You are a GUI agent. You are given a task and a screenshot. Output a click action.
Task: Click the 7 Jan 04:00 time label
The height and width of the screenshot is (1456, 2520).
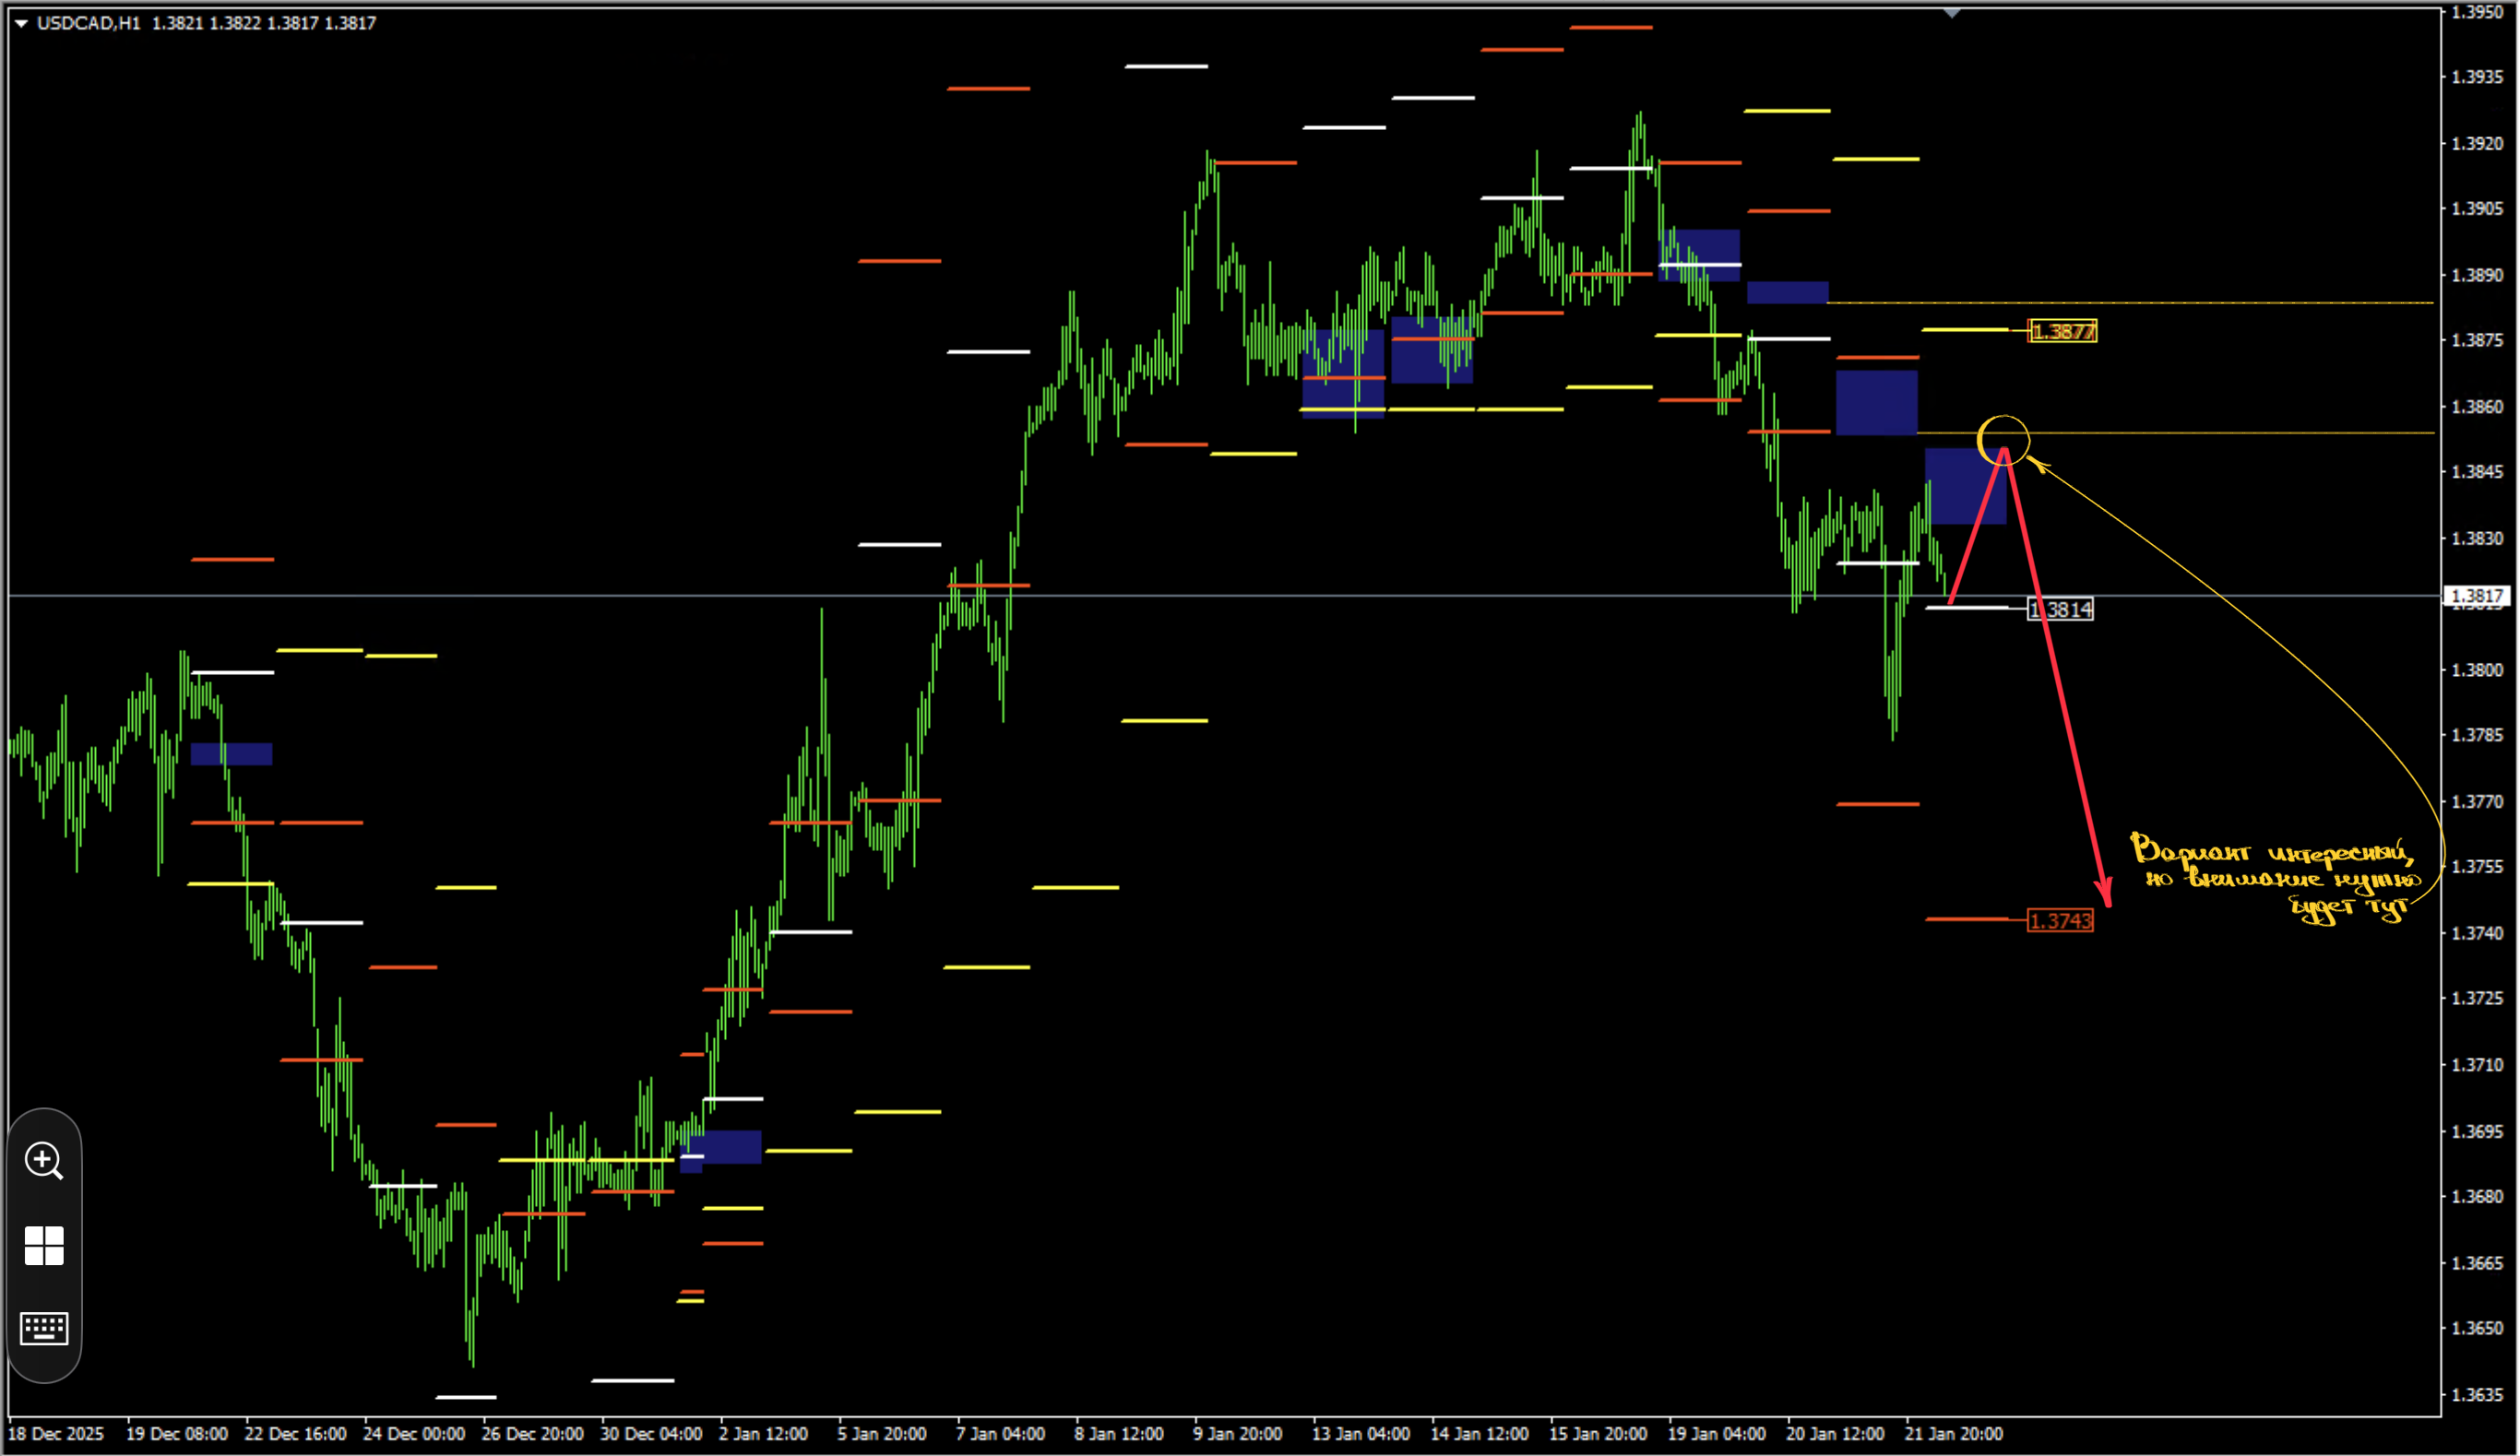point(1000,1433)
